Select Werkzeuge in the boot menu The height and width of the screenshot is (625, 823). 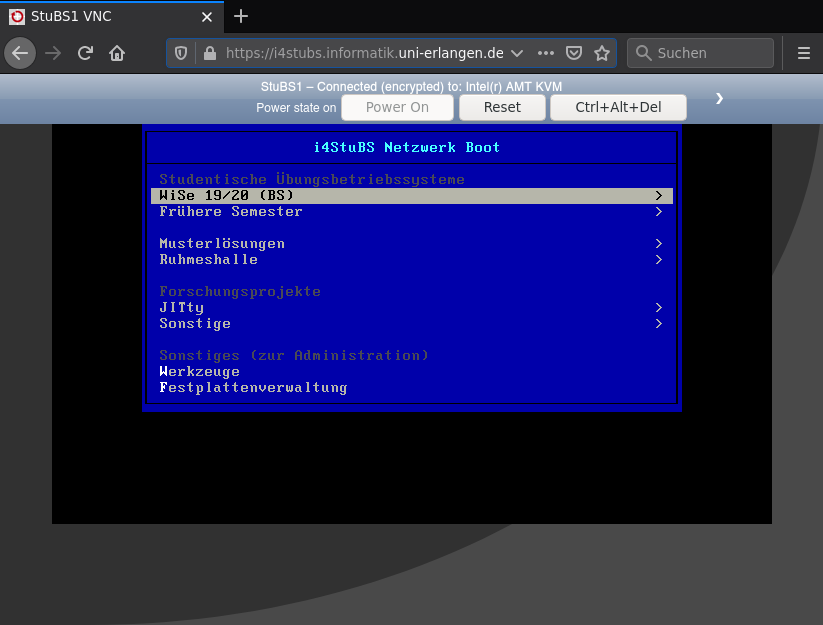point(200,372)
